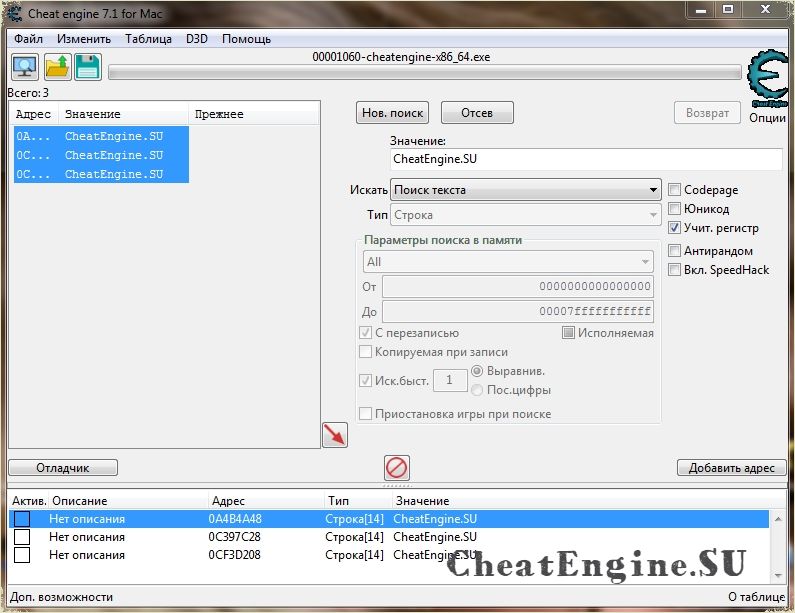Screen dimensions: 795x613
Task: Click the Нов. поиск button
Action: pos(392,113)
